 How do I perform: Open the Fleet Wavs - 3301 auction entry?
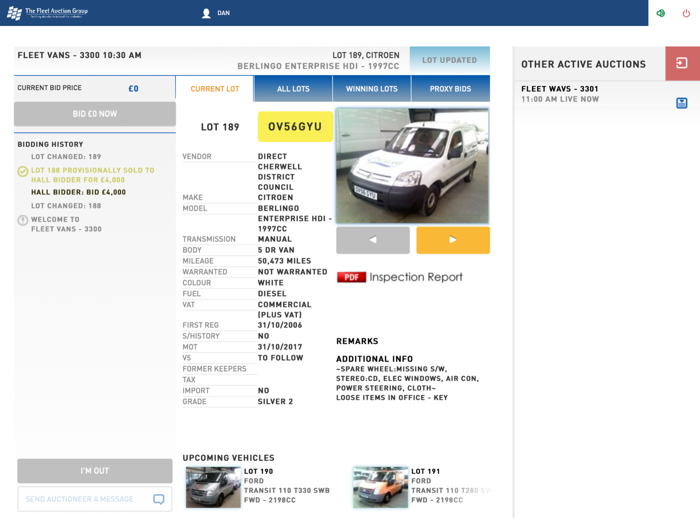tap(594, 94)
